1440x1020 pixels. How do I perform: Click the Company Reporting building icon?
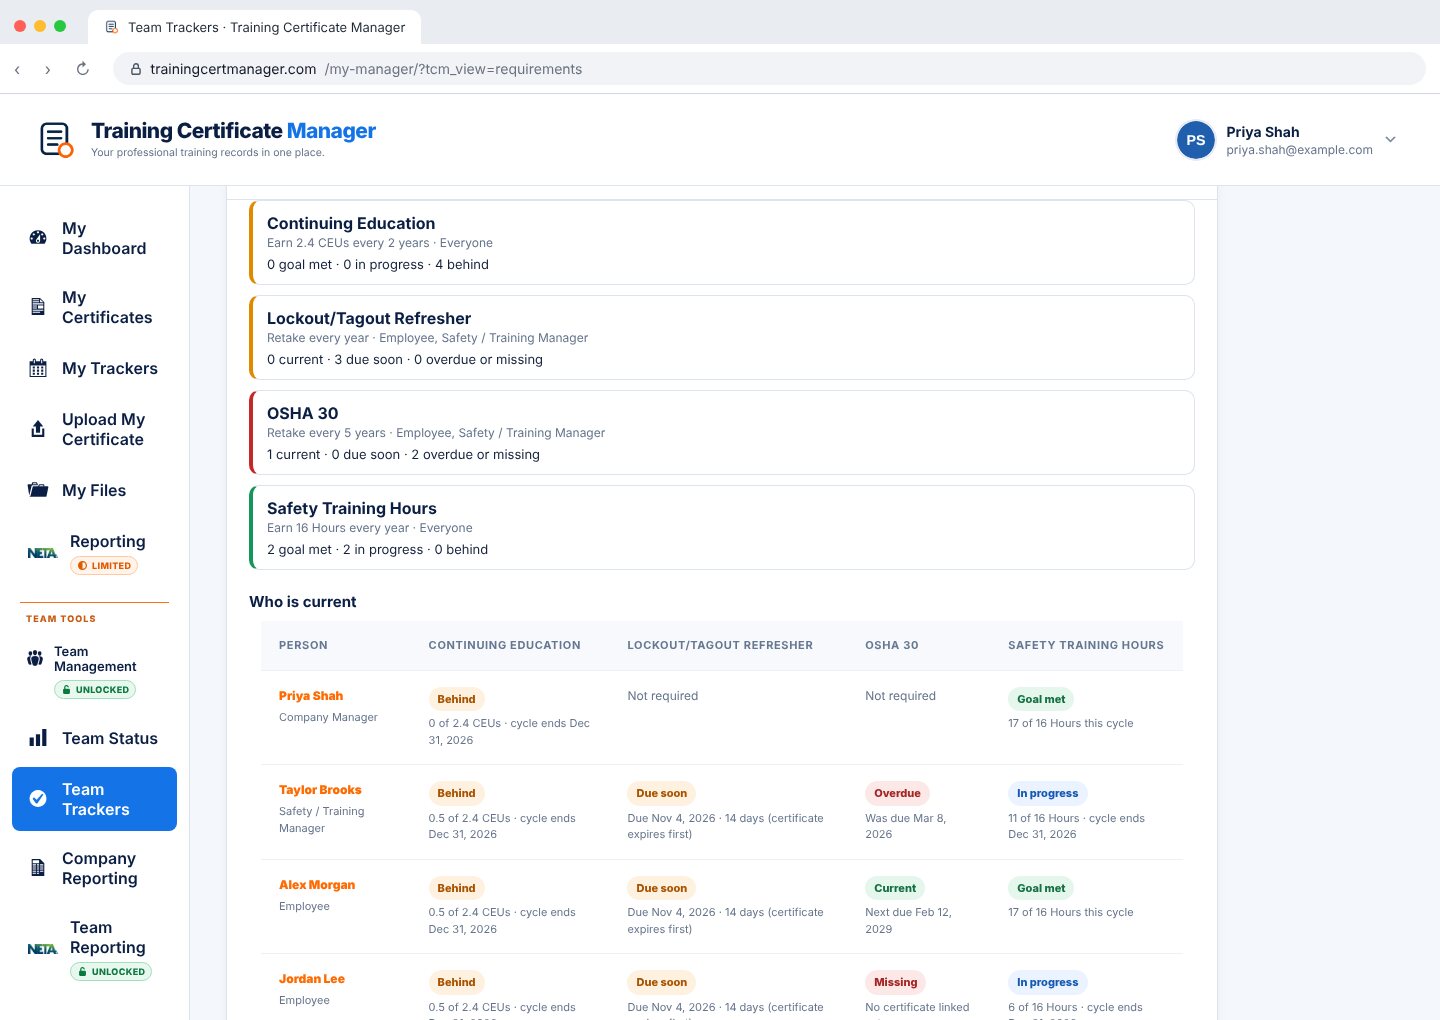pyautogui.click(x=38, y=868)
